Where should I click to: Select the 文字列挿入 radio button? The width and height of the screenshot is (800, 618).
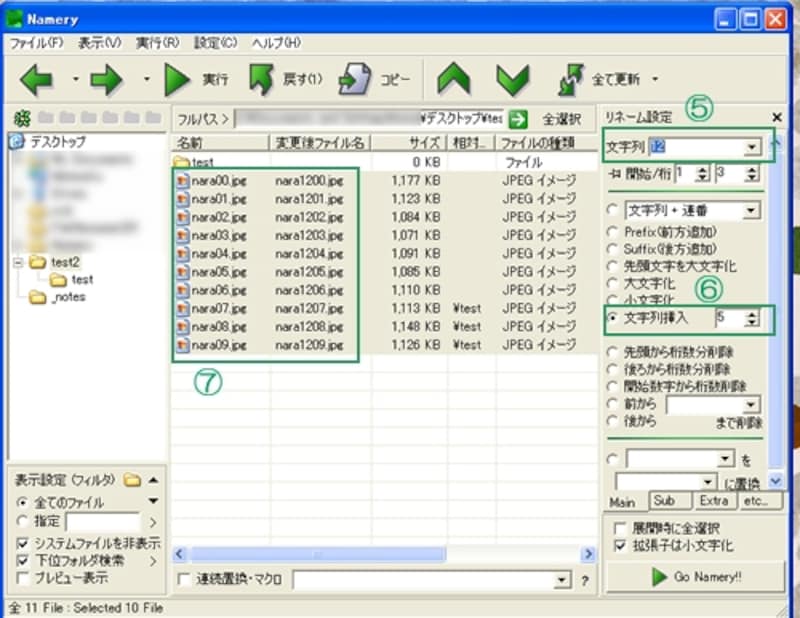(x=612, y=319)
